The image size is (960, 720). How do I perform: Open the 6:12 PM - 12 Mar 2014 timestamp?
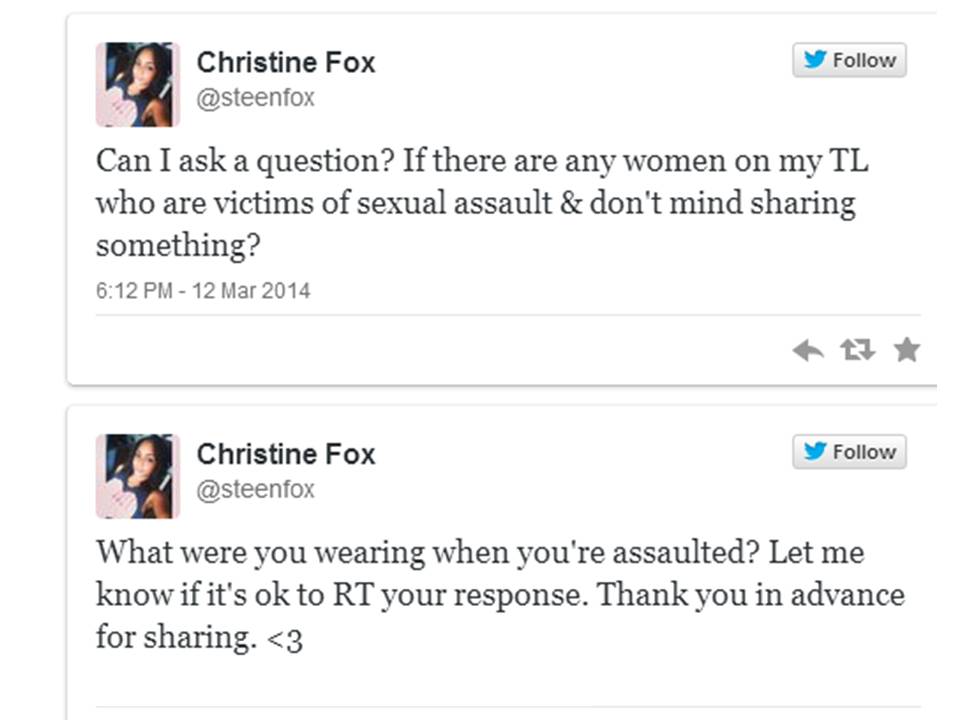pyautogui.click(x=203, y=291)
